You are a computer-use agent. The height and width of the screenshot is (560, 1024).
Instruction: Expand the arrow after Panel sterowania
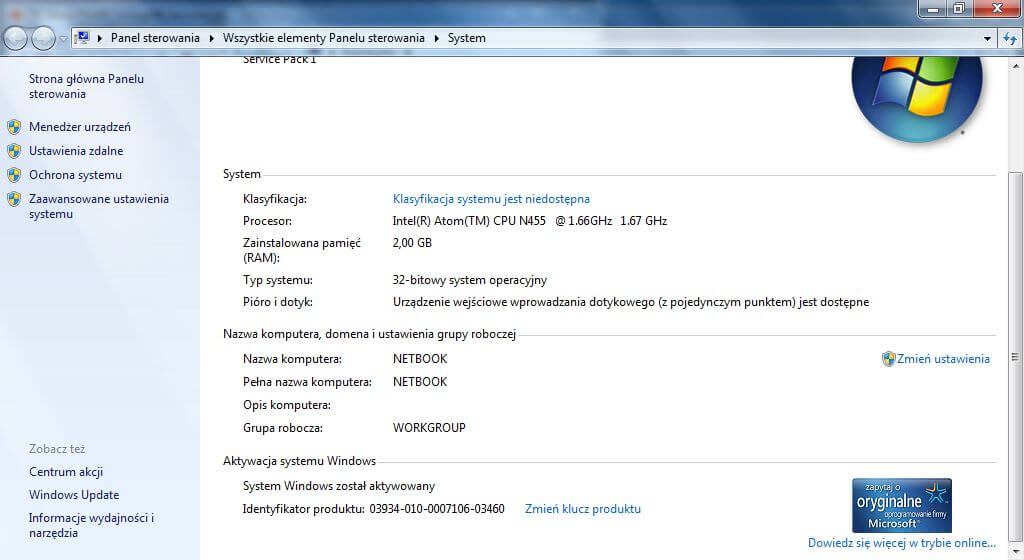coord(212,39)
